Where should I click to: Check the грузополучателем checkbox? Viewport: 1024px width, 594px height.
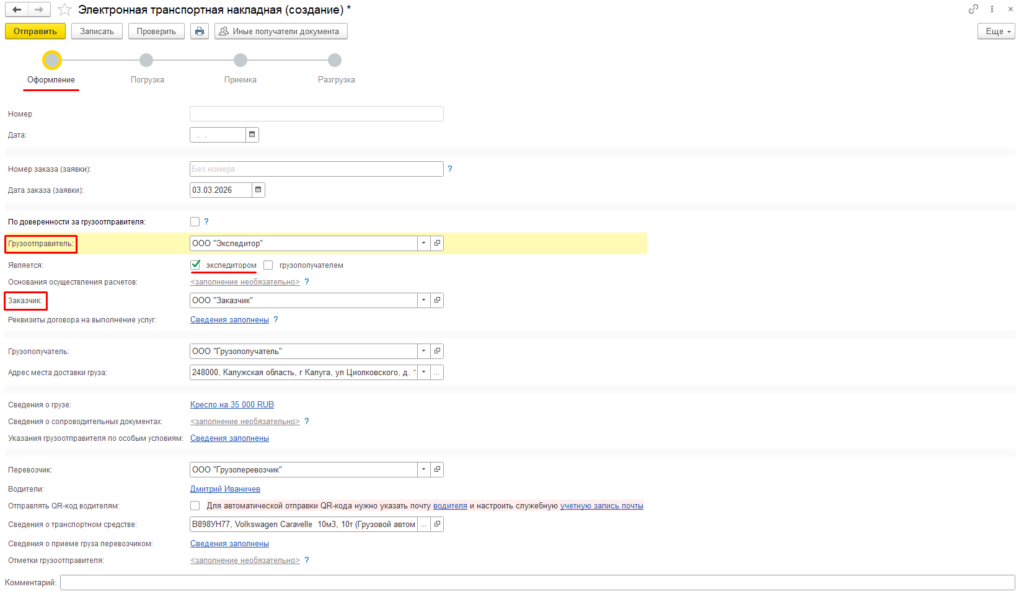[x=268, y=265]
